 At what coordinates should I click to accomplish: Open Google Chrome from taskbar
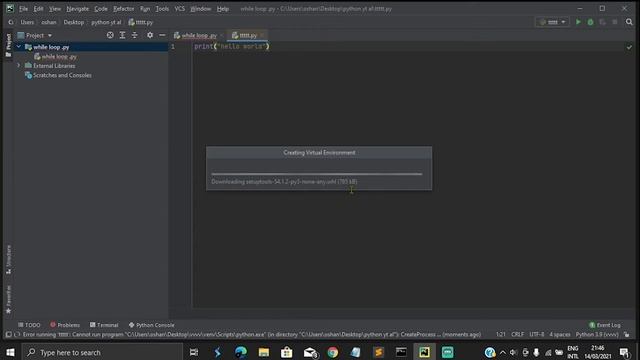pos(333,352)
